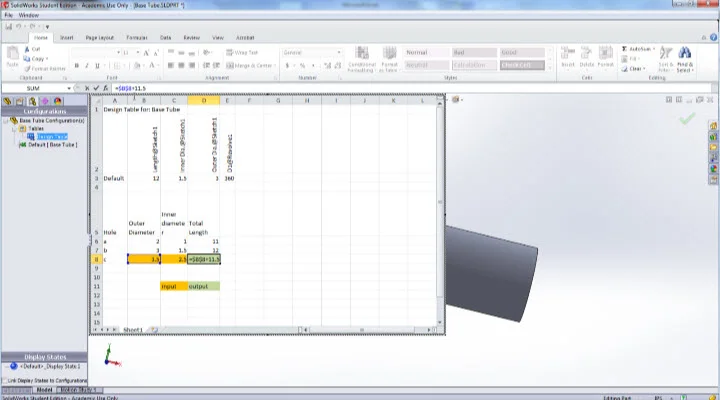Apply the Check Cell style
Image resolution: width=720 pixels, height=400 pixels.
click(522, 65)
